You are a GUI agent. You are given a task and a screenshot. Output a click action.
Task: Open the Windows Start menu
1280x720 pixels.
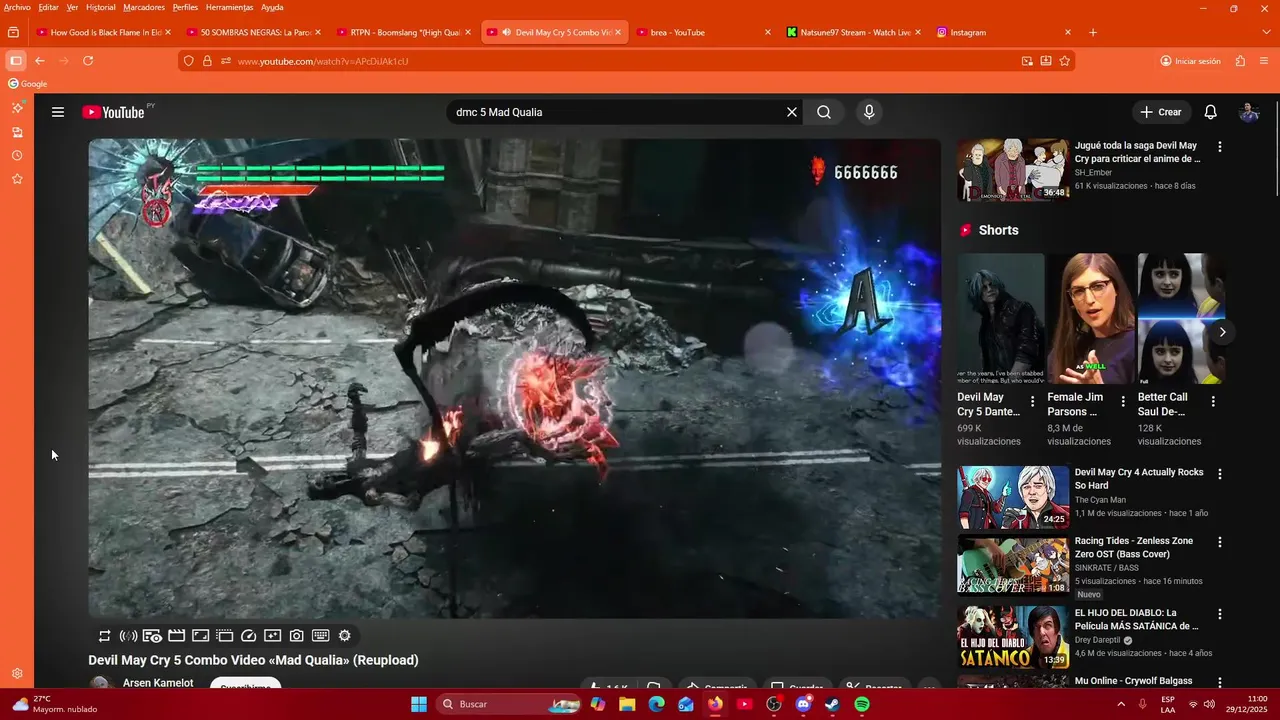coord(419,704)
